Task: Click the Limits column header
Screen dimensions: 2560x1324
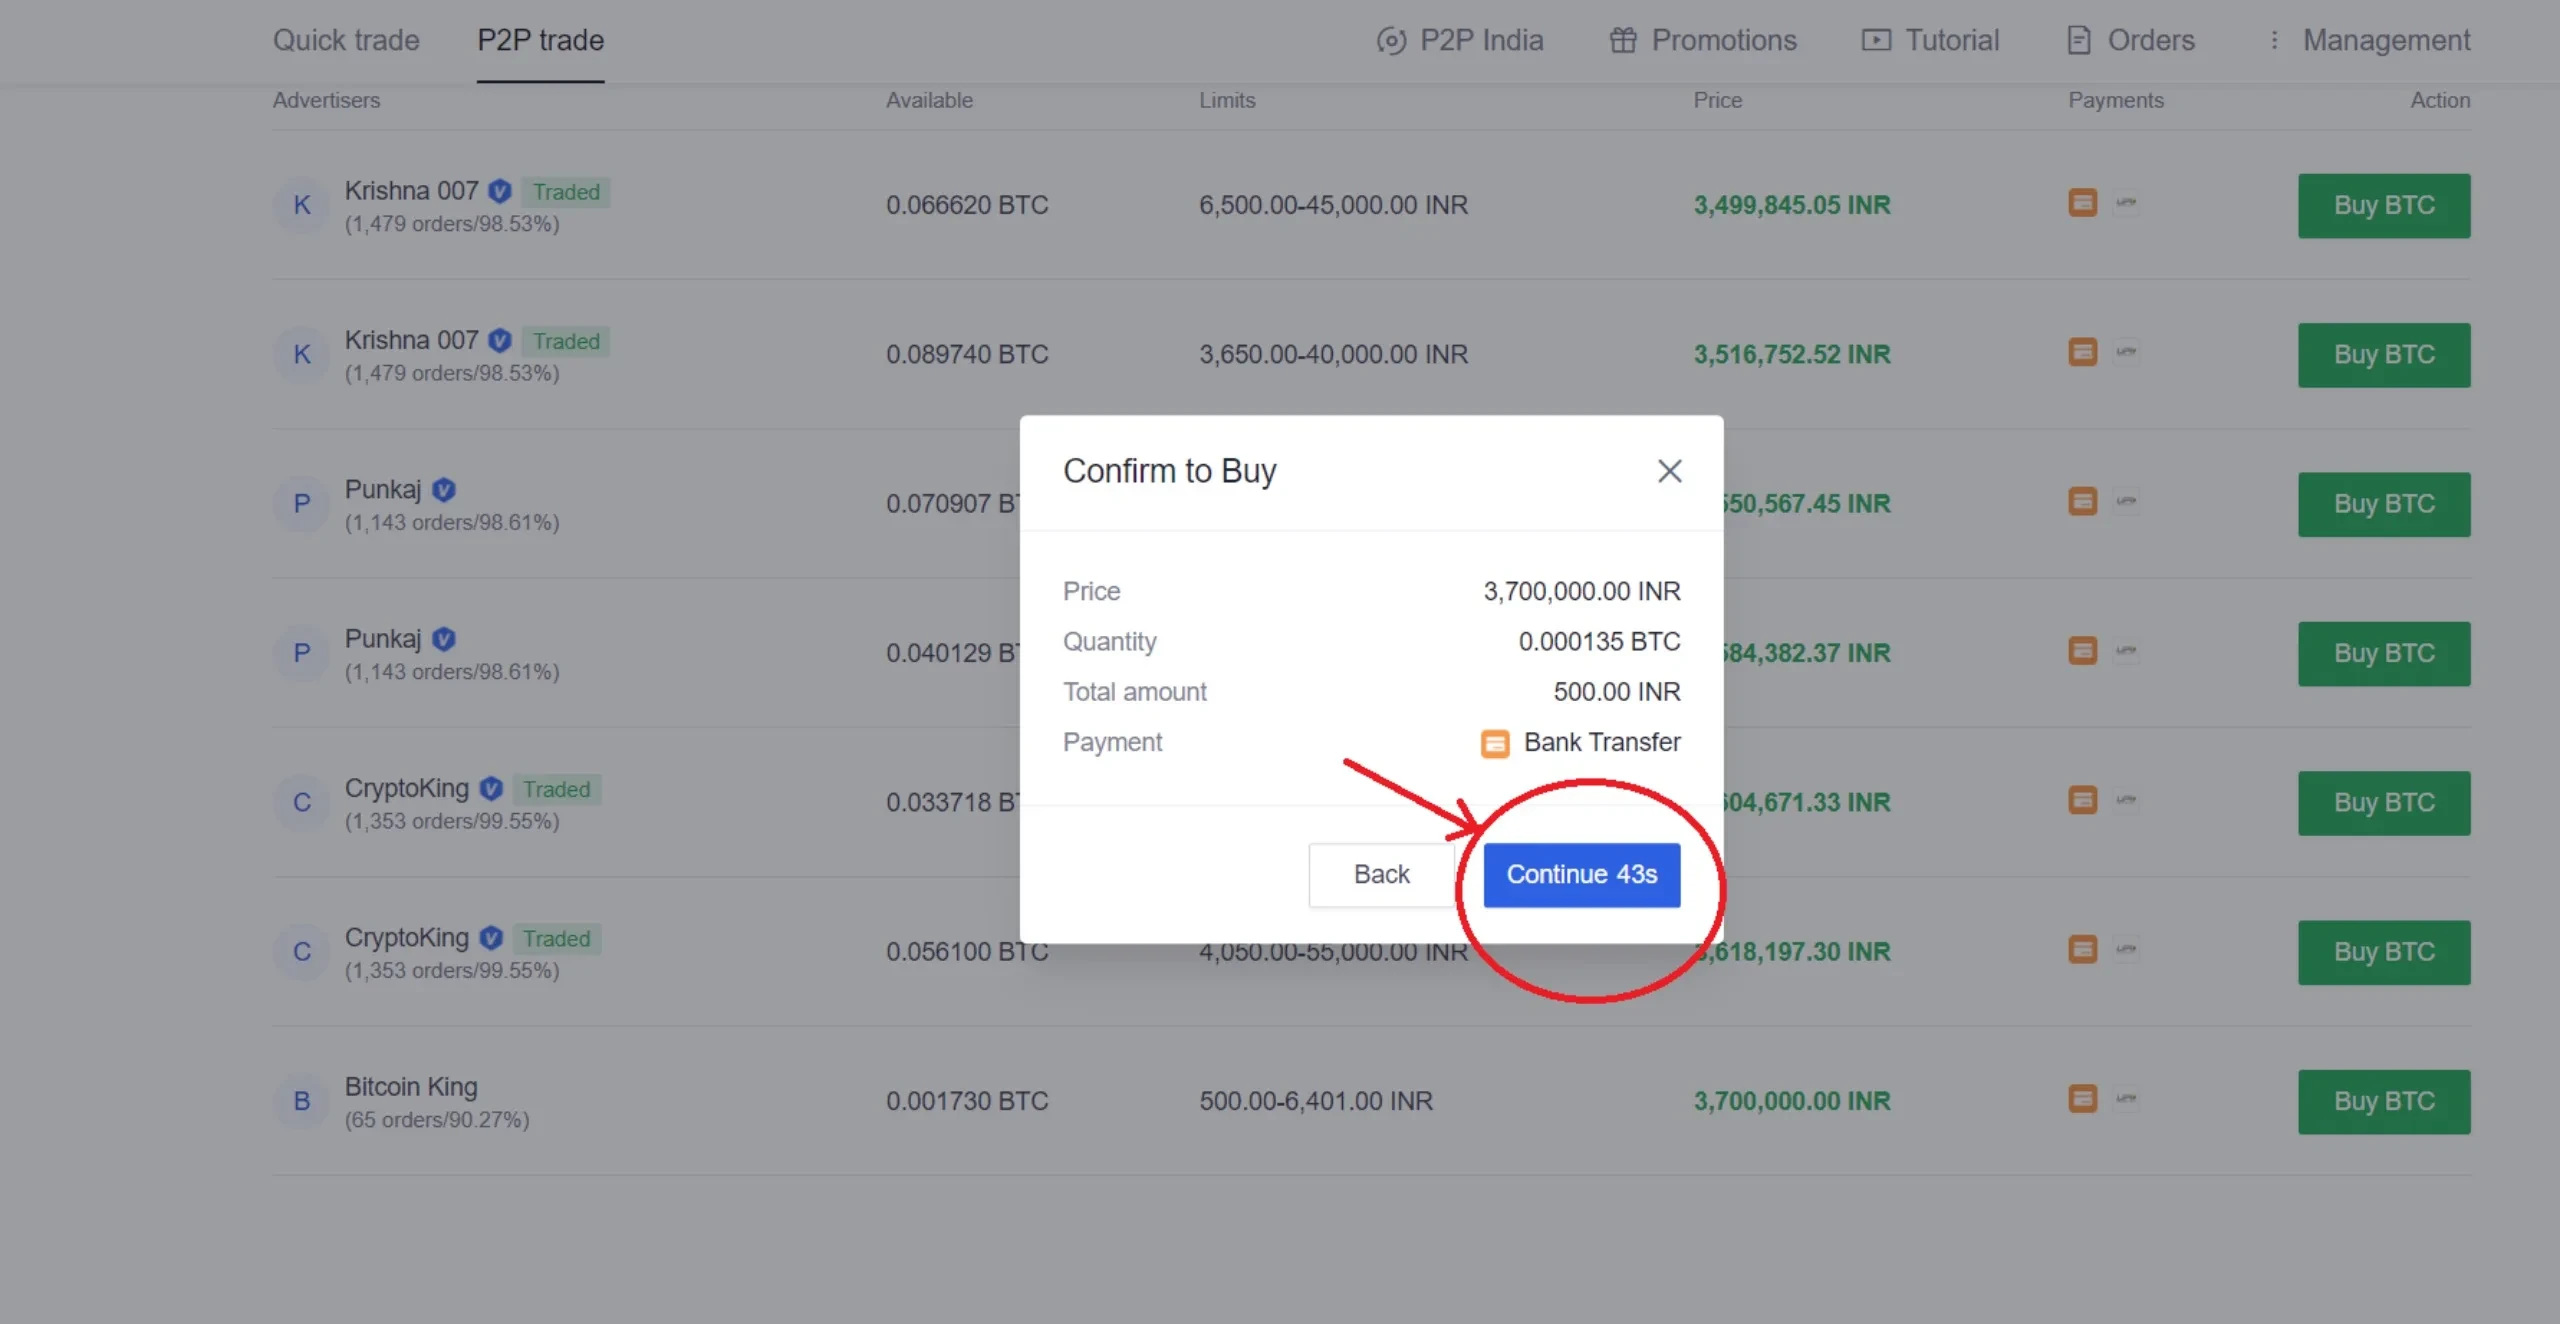Action: click(x=1227, y=100)
